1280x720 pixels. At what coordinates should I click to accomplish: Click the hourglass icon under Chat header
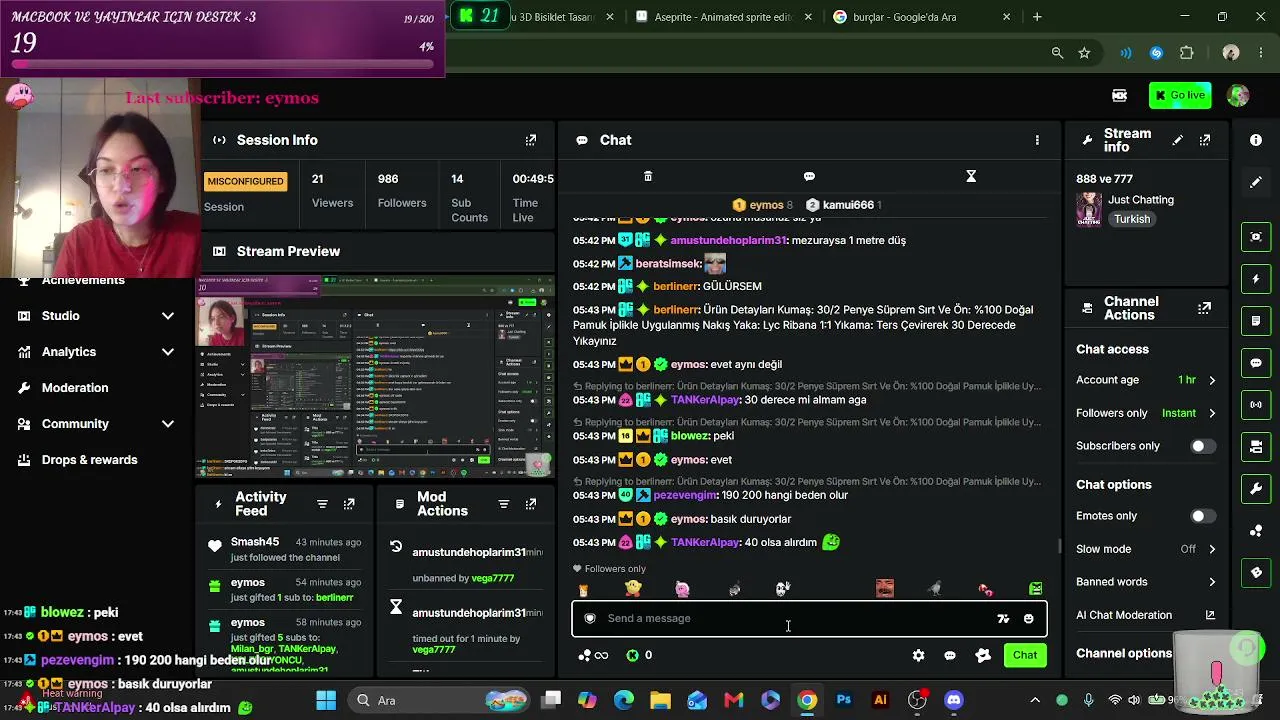pos(971,176)
